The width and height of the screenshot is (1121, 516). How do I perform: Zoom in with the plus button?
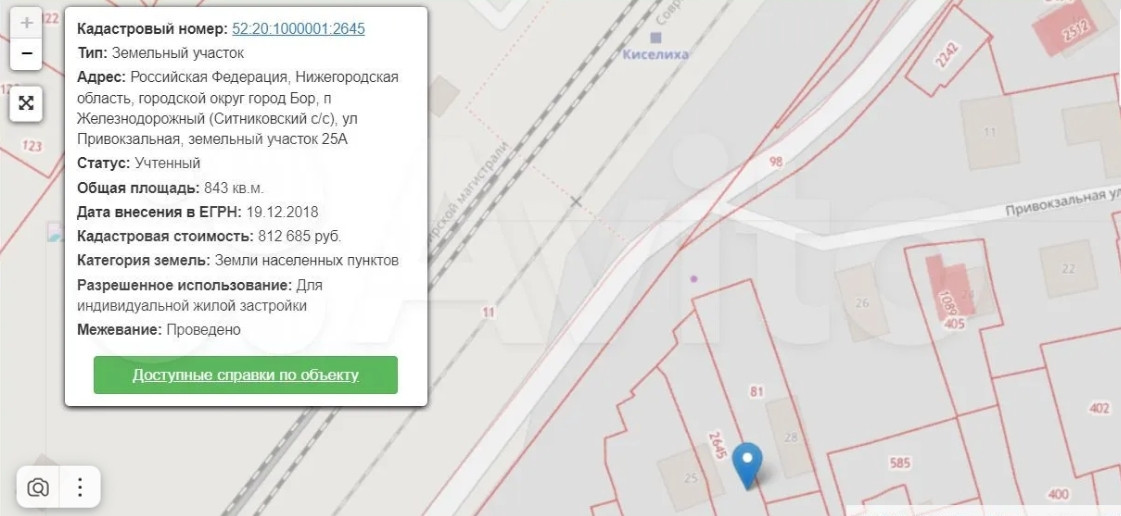pyautogui.click(x=27, y=22)
